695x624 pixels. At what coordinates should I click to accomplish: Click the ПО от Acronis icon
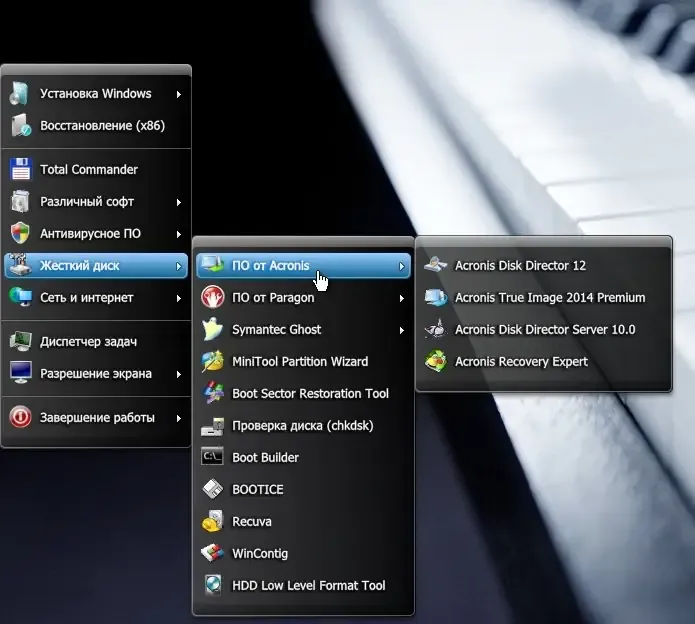[x=213, y=265]
